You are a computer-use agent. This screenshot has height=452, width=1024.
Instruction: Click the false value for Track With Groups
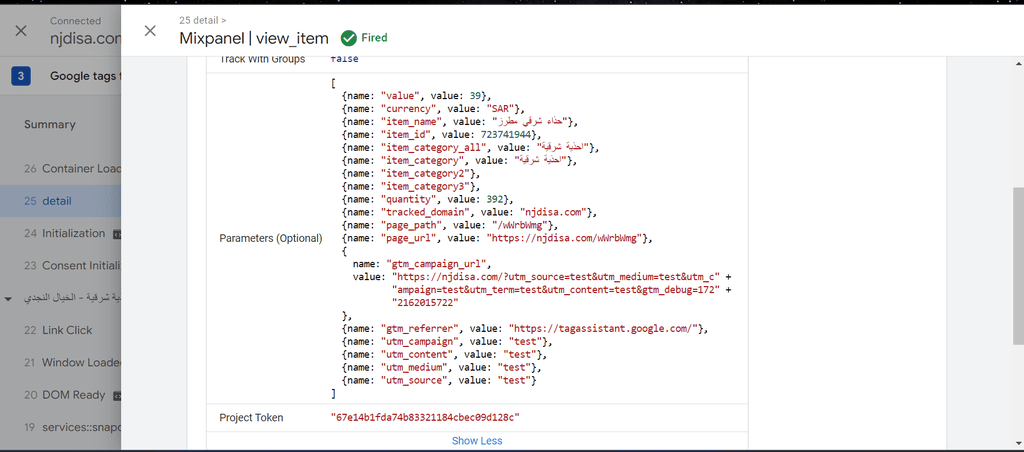coord(344,59)
